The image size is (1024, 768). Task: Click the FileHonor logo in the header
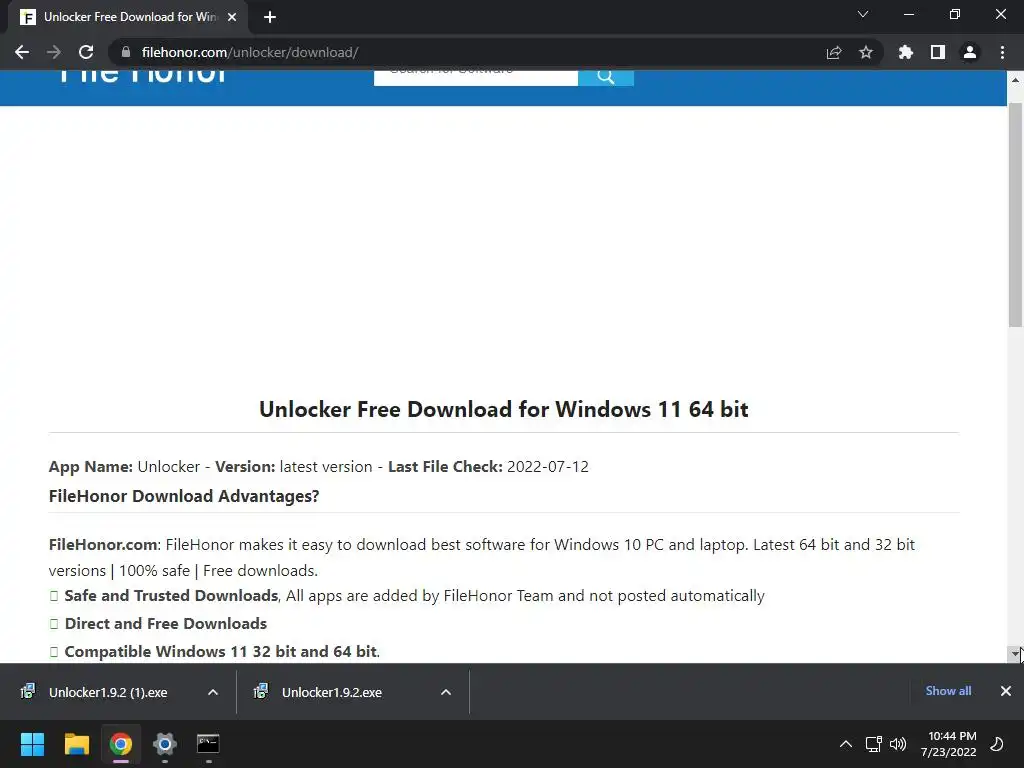click(142, 76)
